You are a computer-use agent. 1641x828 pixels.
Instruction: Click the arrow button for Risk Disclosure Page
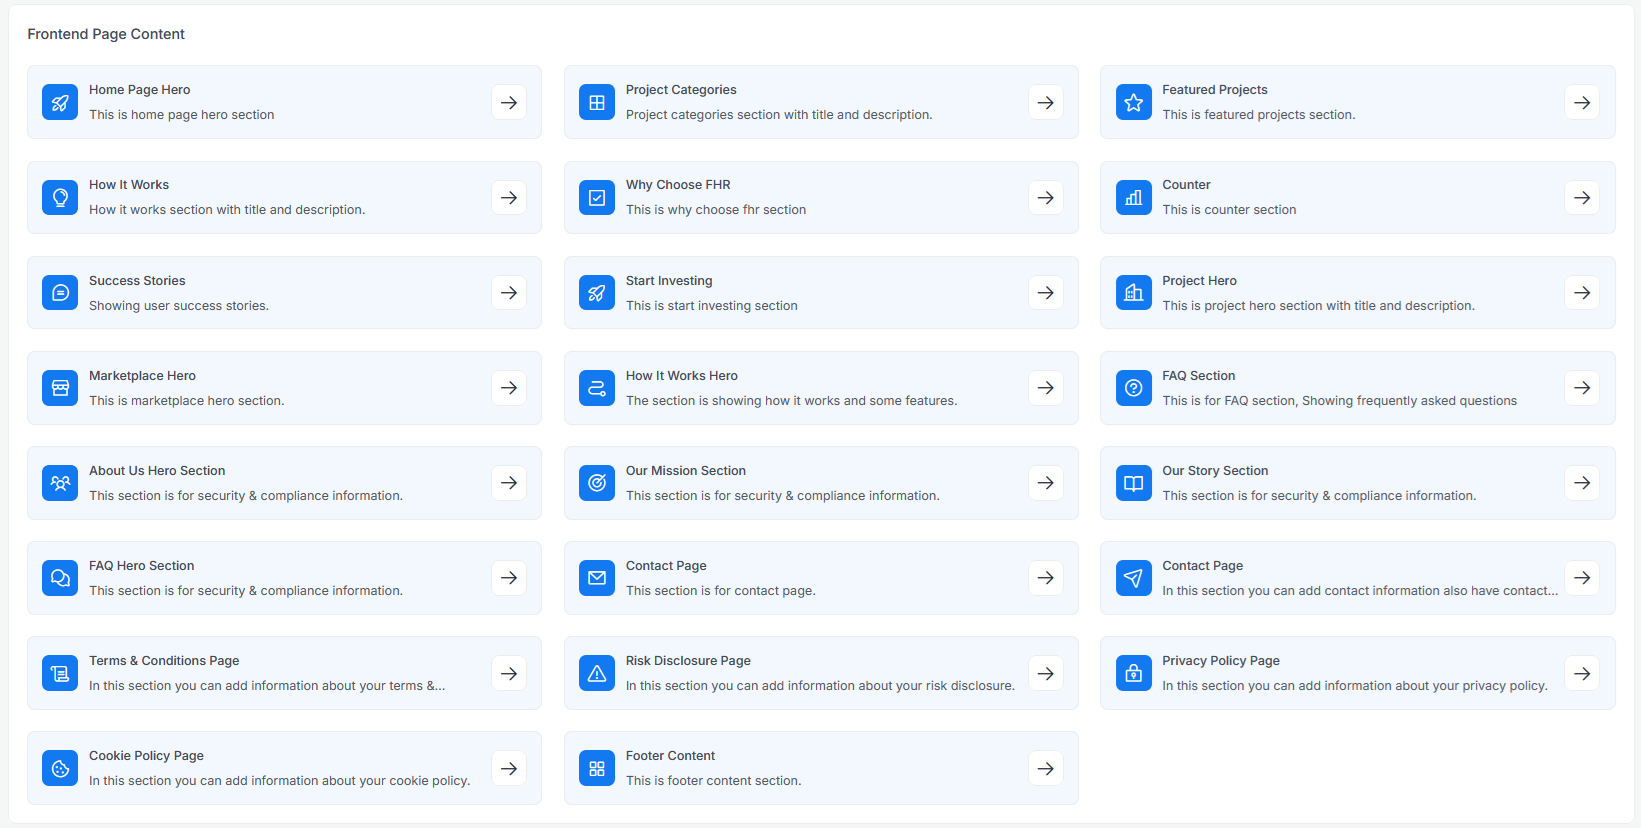(1046, 673)
